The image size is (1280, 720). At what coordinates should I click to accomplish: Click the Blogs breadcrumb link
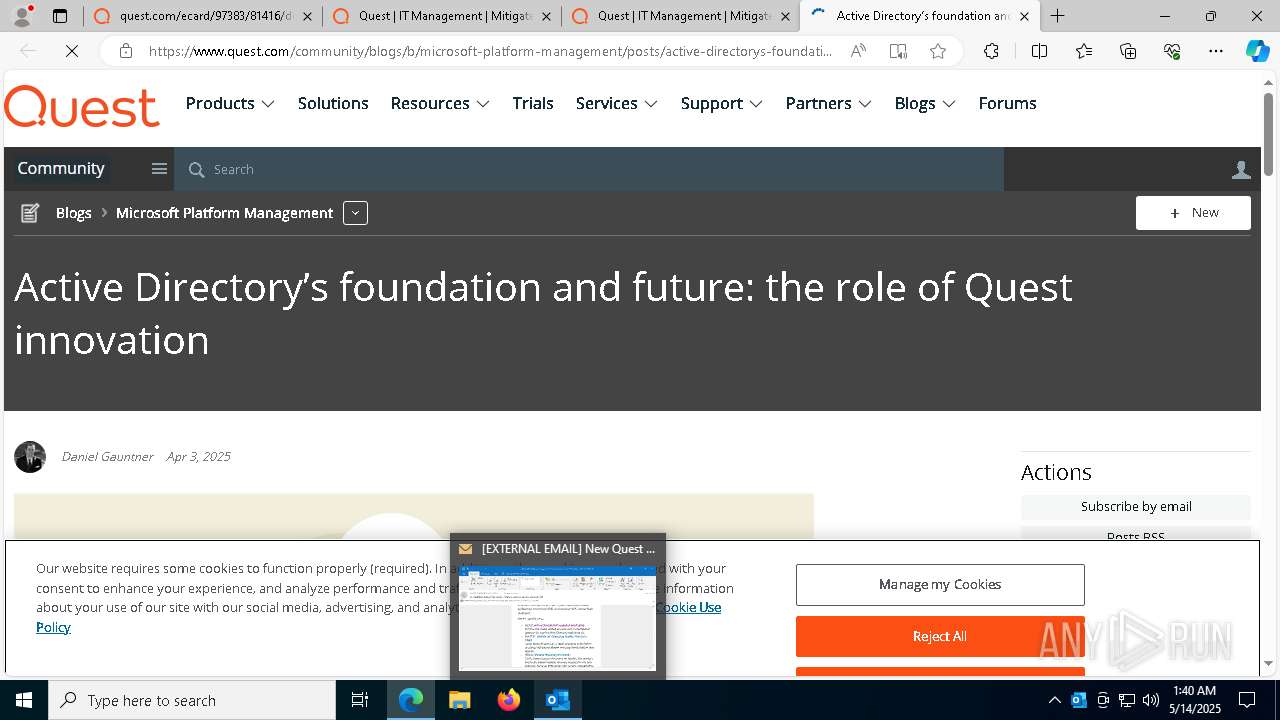tap(74, 213)
